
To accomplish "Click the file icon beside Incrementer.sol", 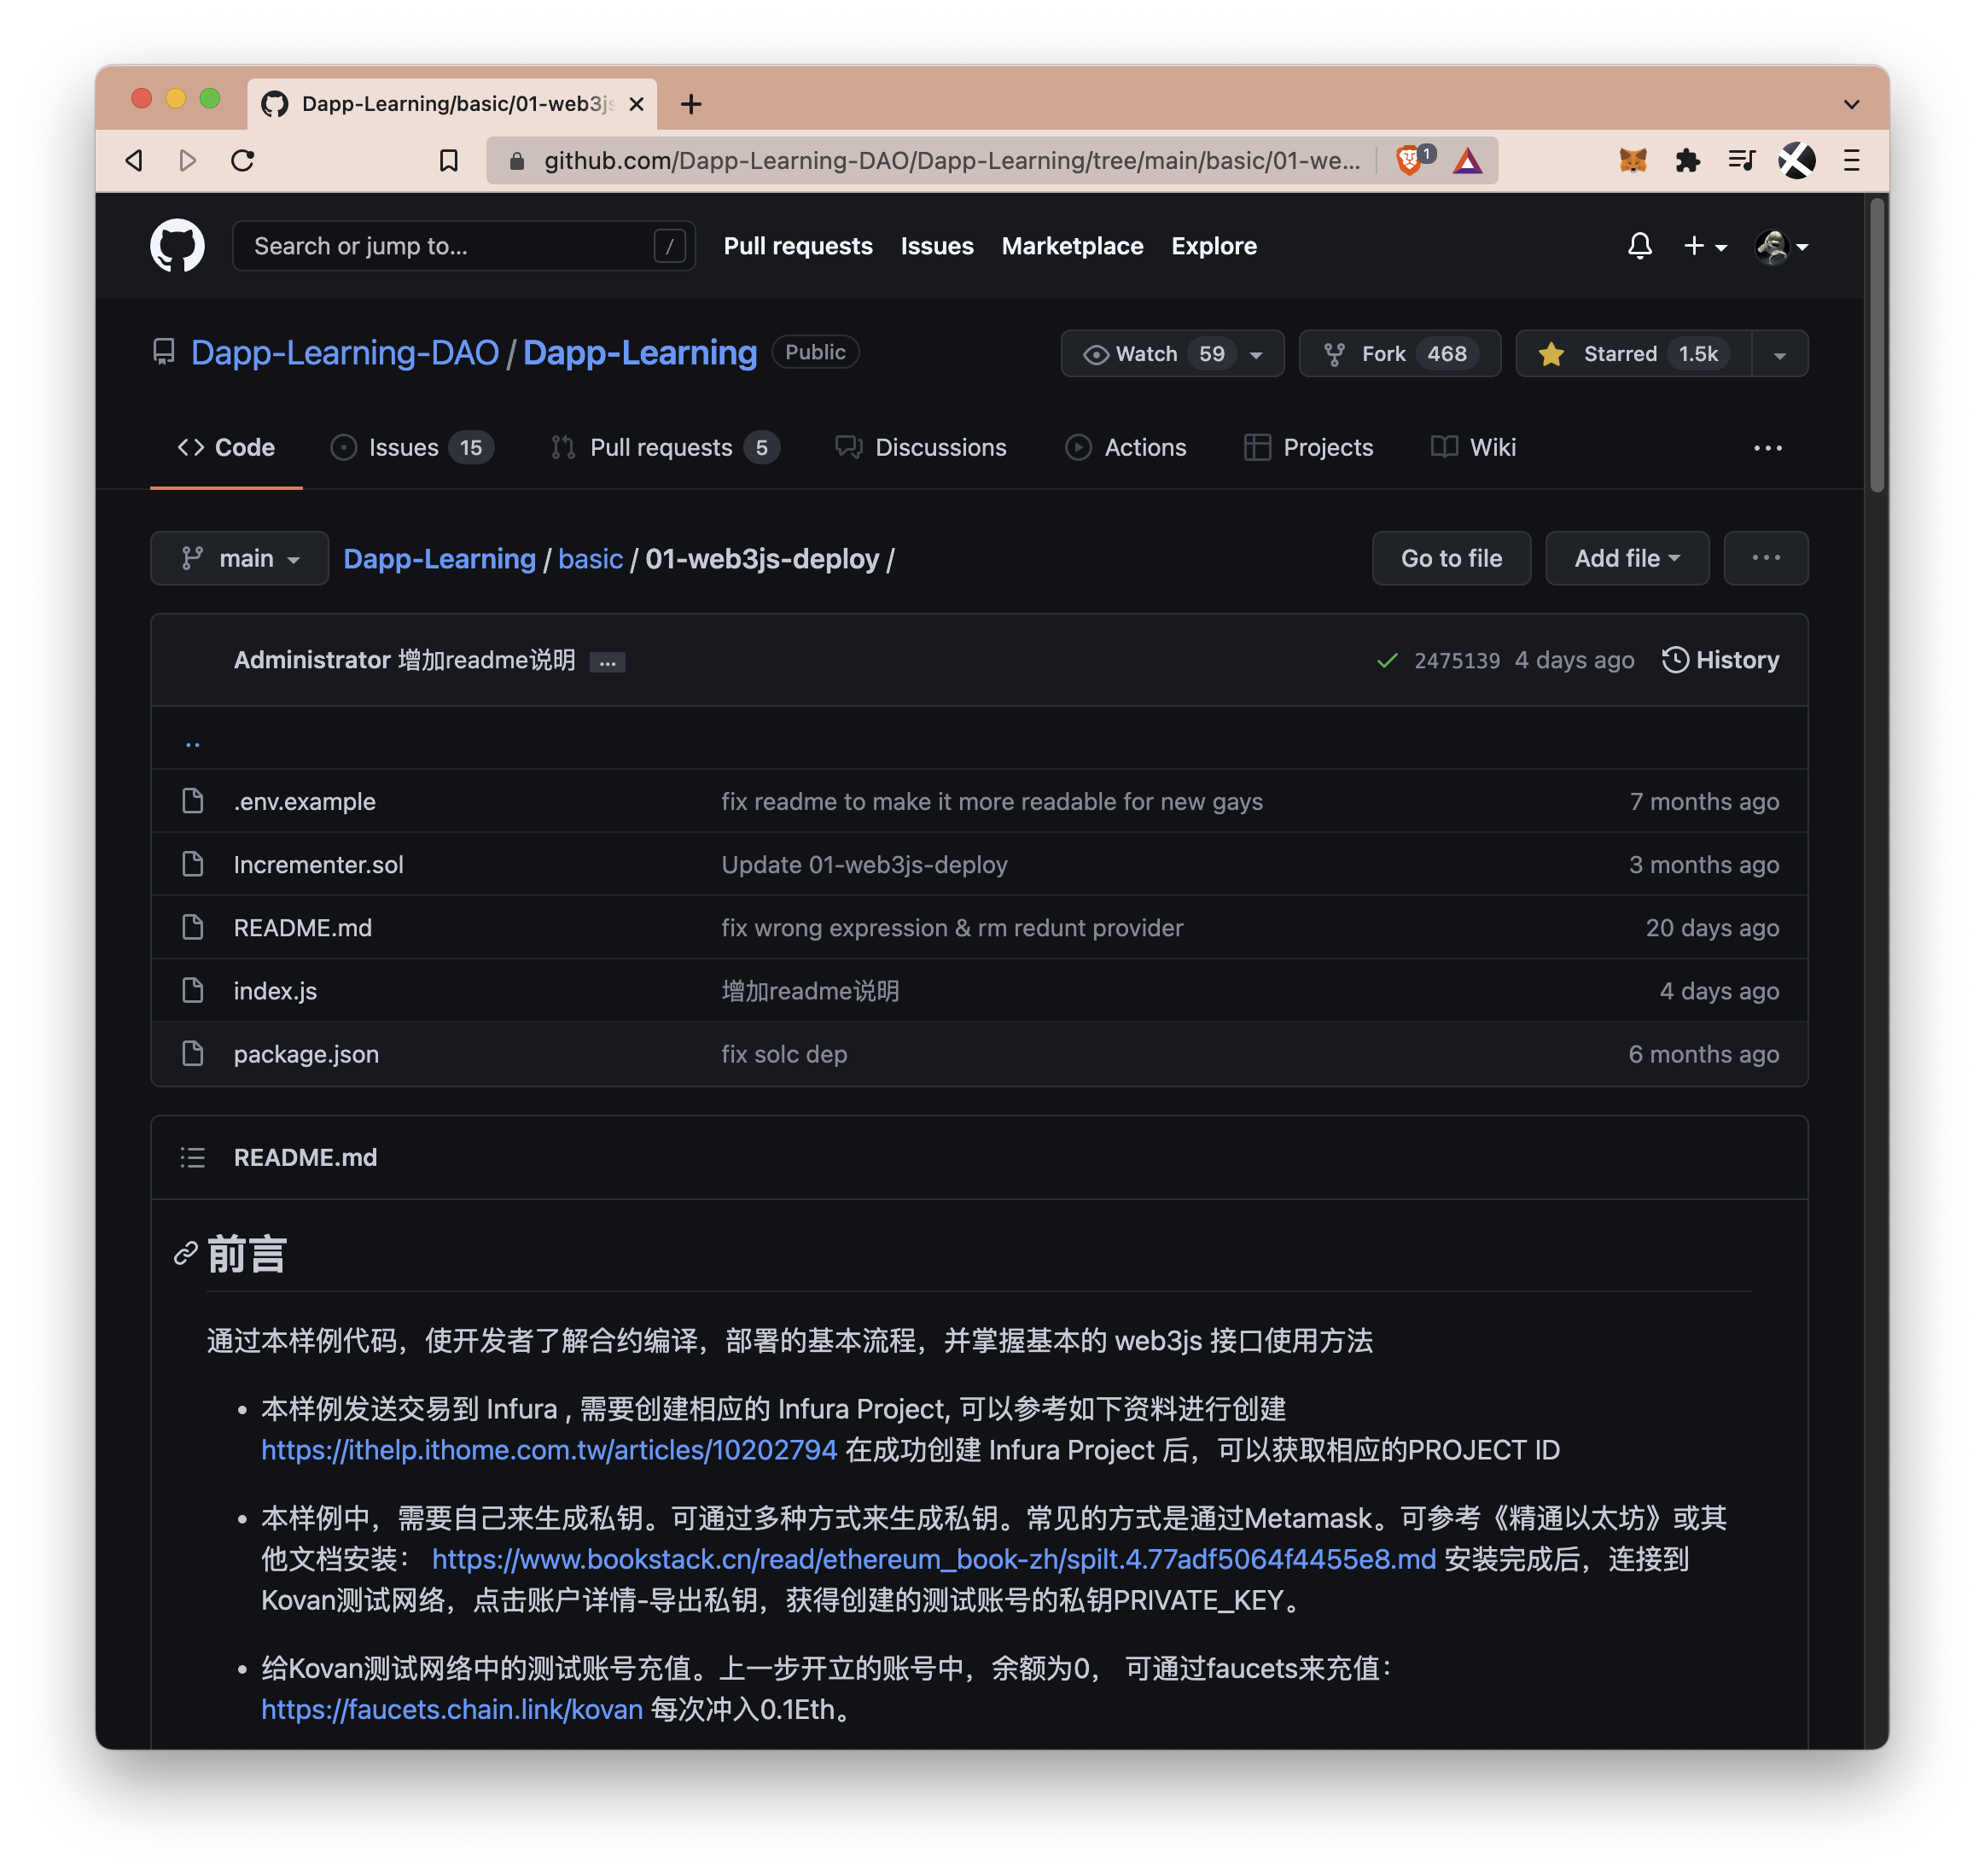I will point(192,864).
